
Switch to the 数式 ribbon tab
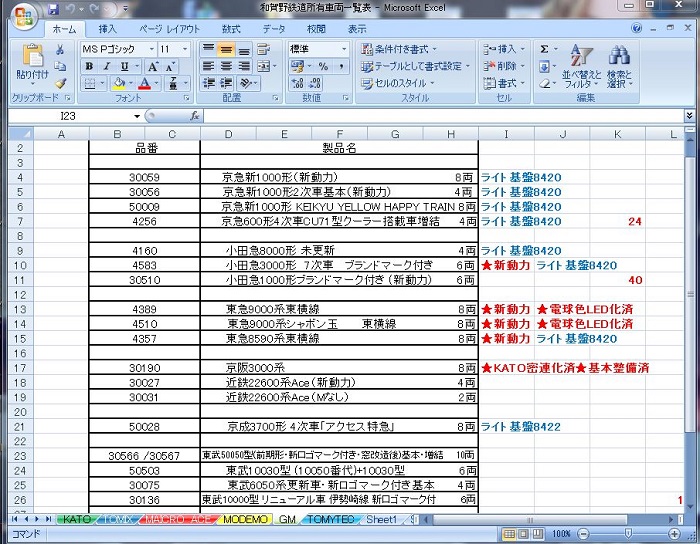tap(231, 29)
